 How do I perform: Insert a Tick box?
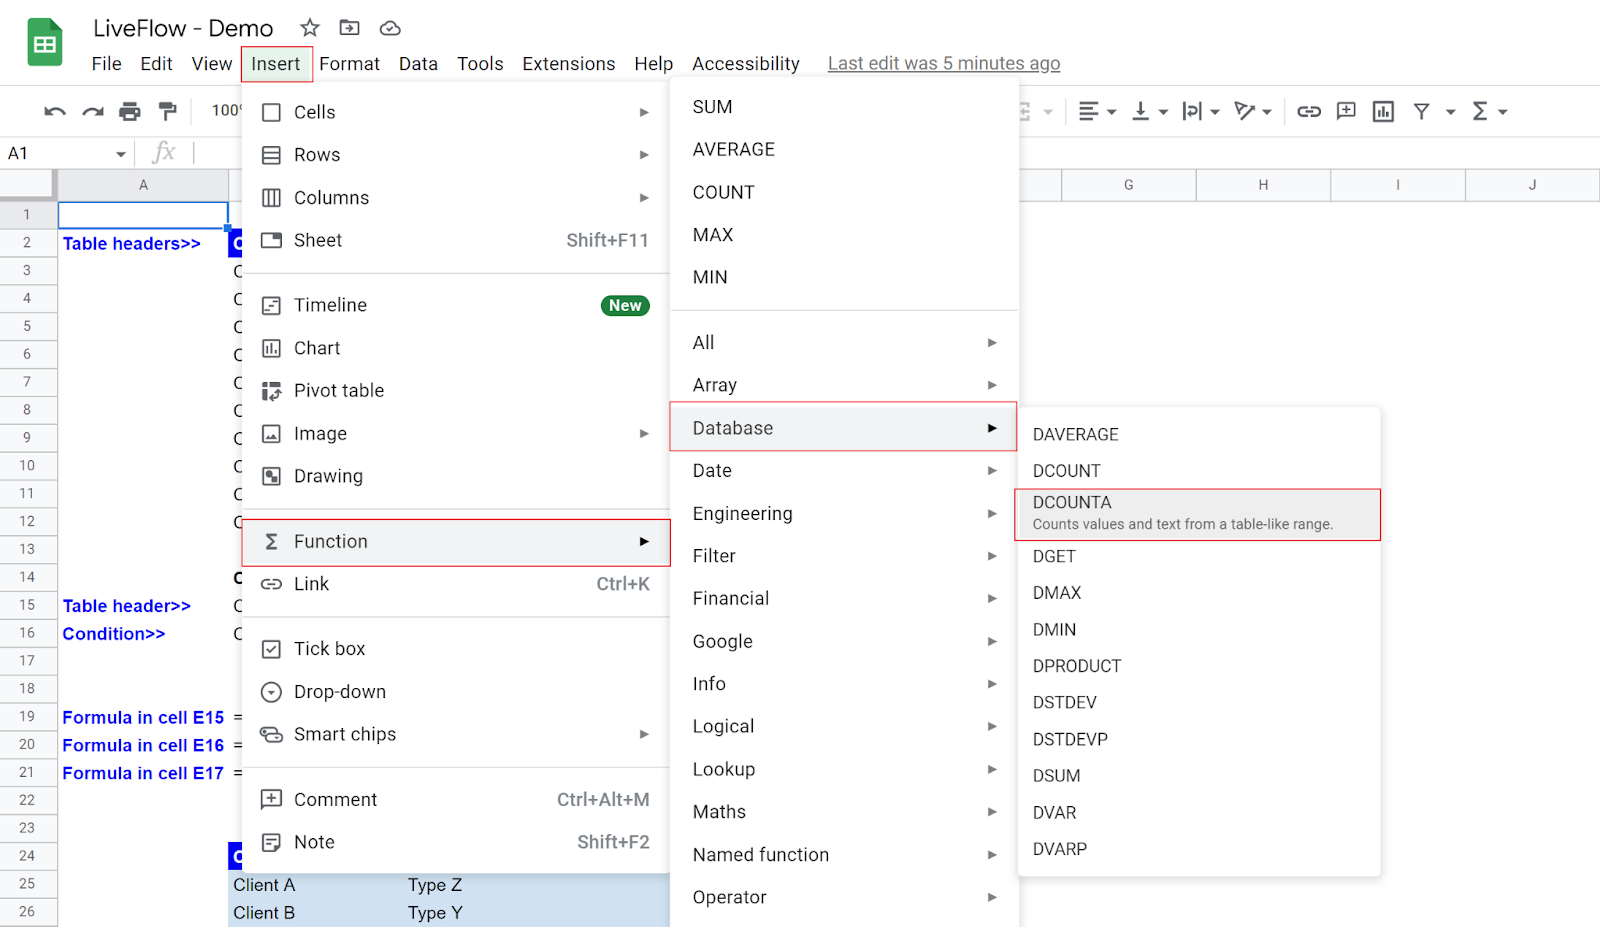tap(455, 649)
